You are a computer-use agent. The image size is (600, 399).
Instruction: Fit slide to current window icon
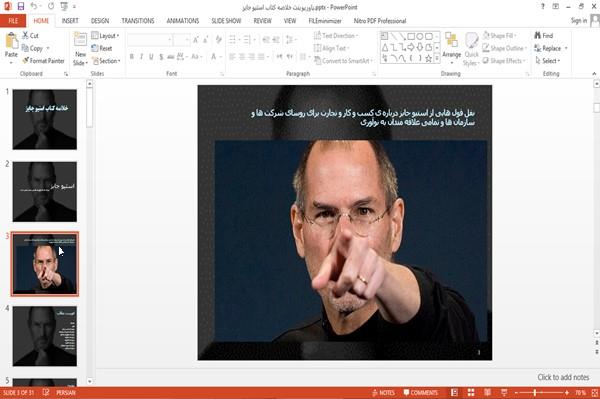point(595,392)
